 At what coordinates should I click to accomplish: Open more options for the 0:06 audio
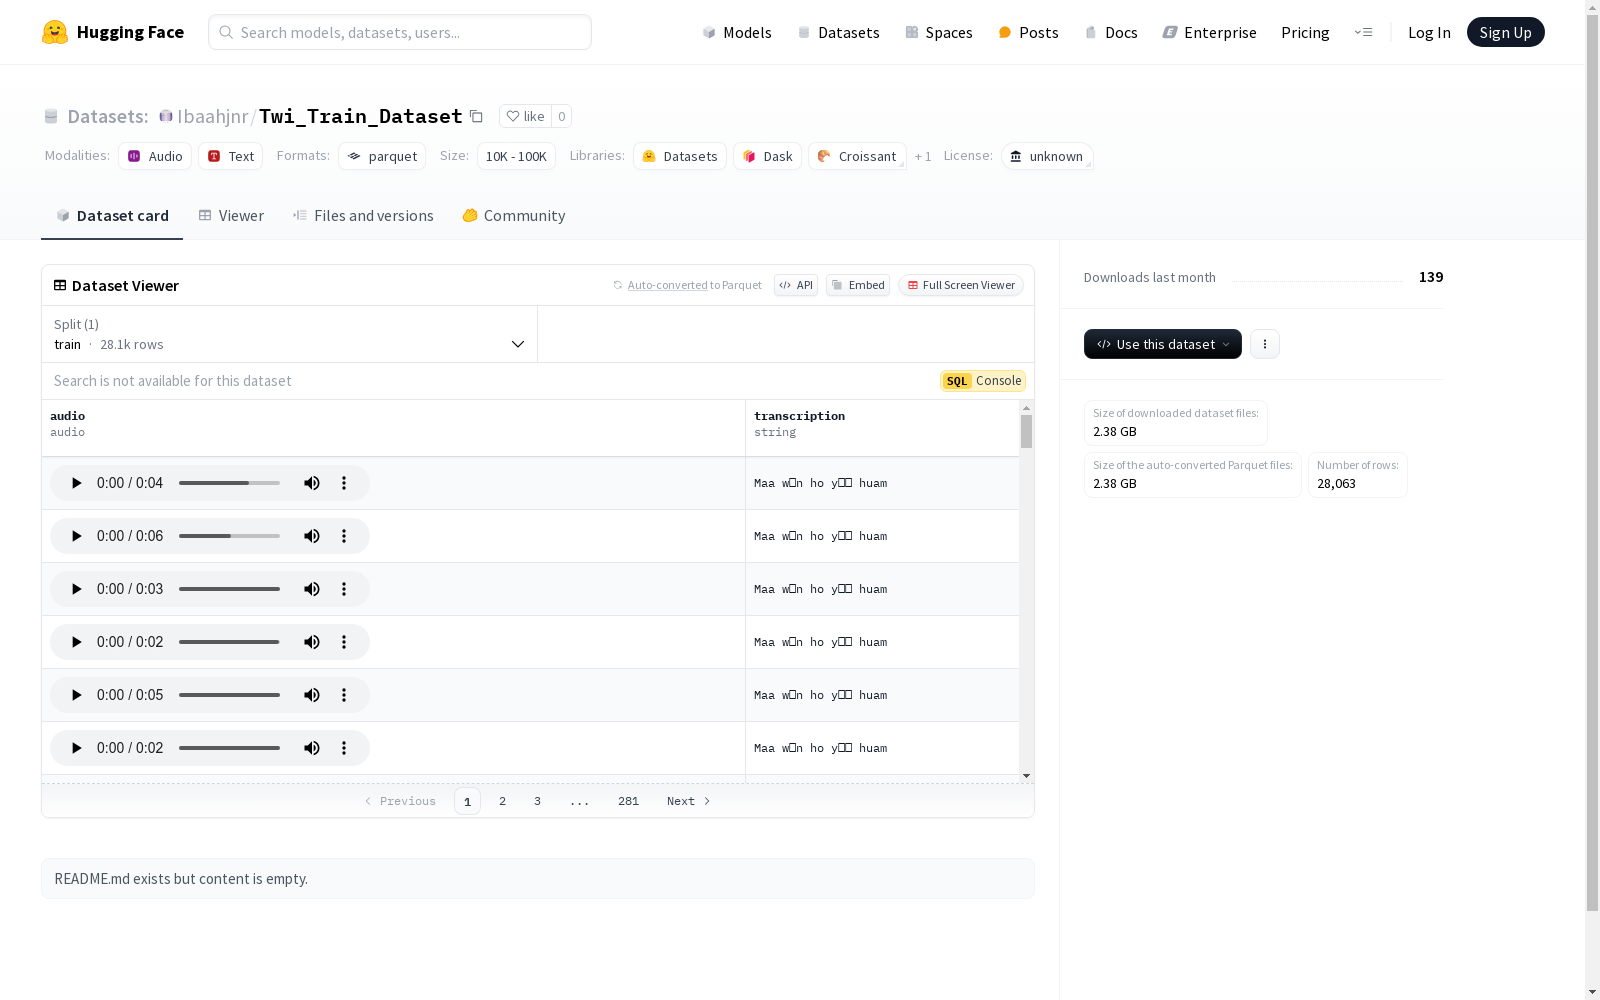point(344,536)
